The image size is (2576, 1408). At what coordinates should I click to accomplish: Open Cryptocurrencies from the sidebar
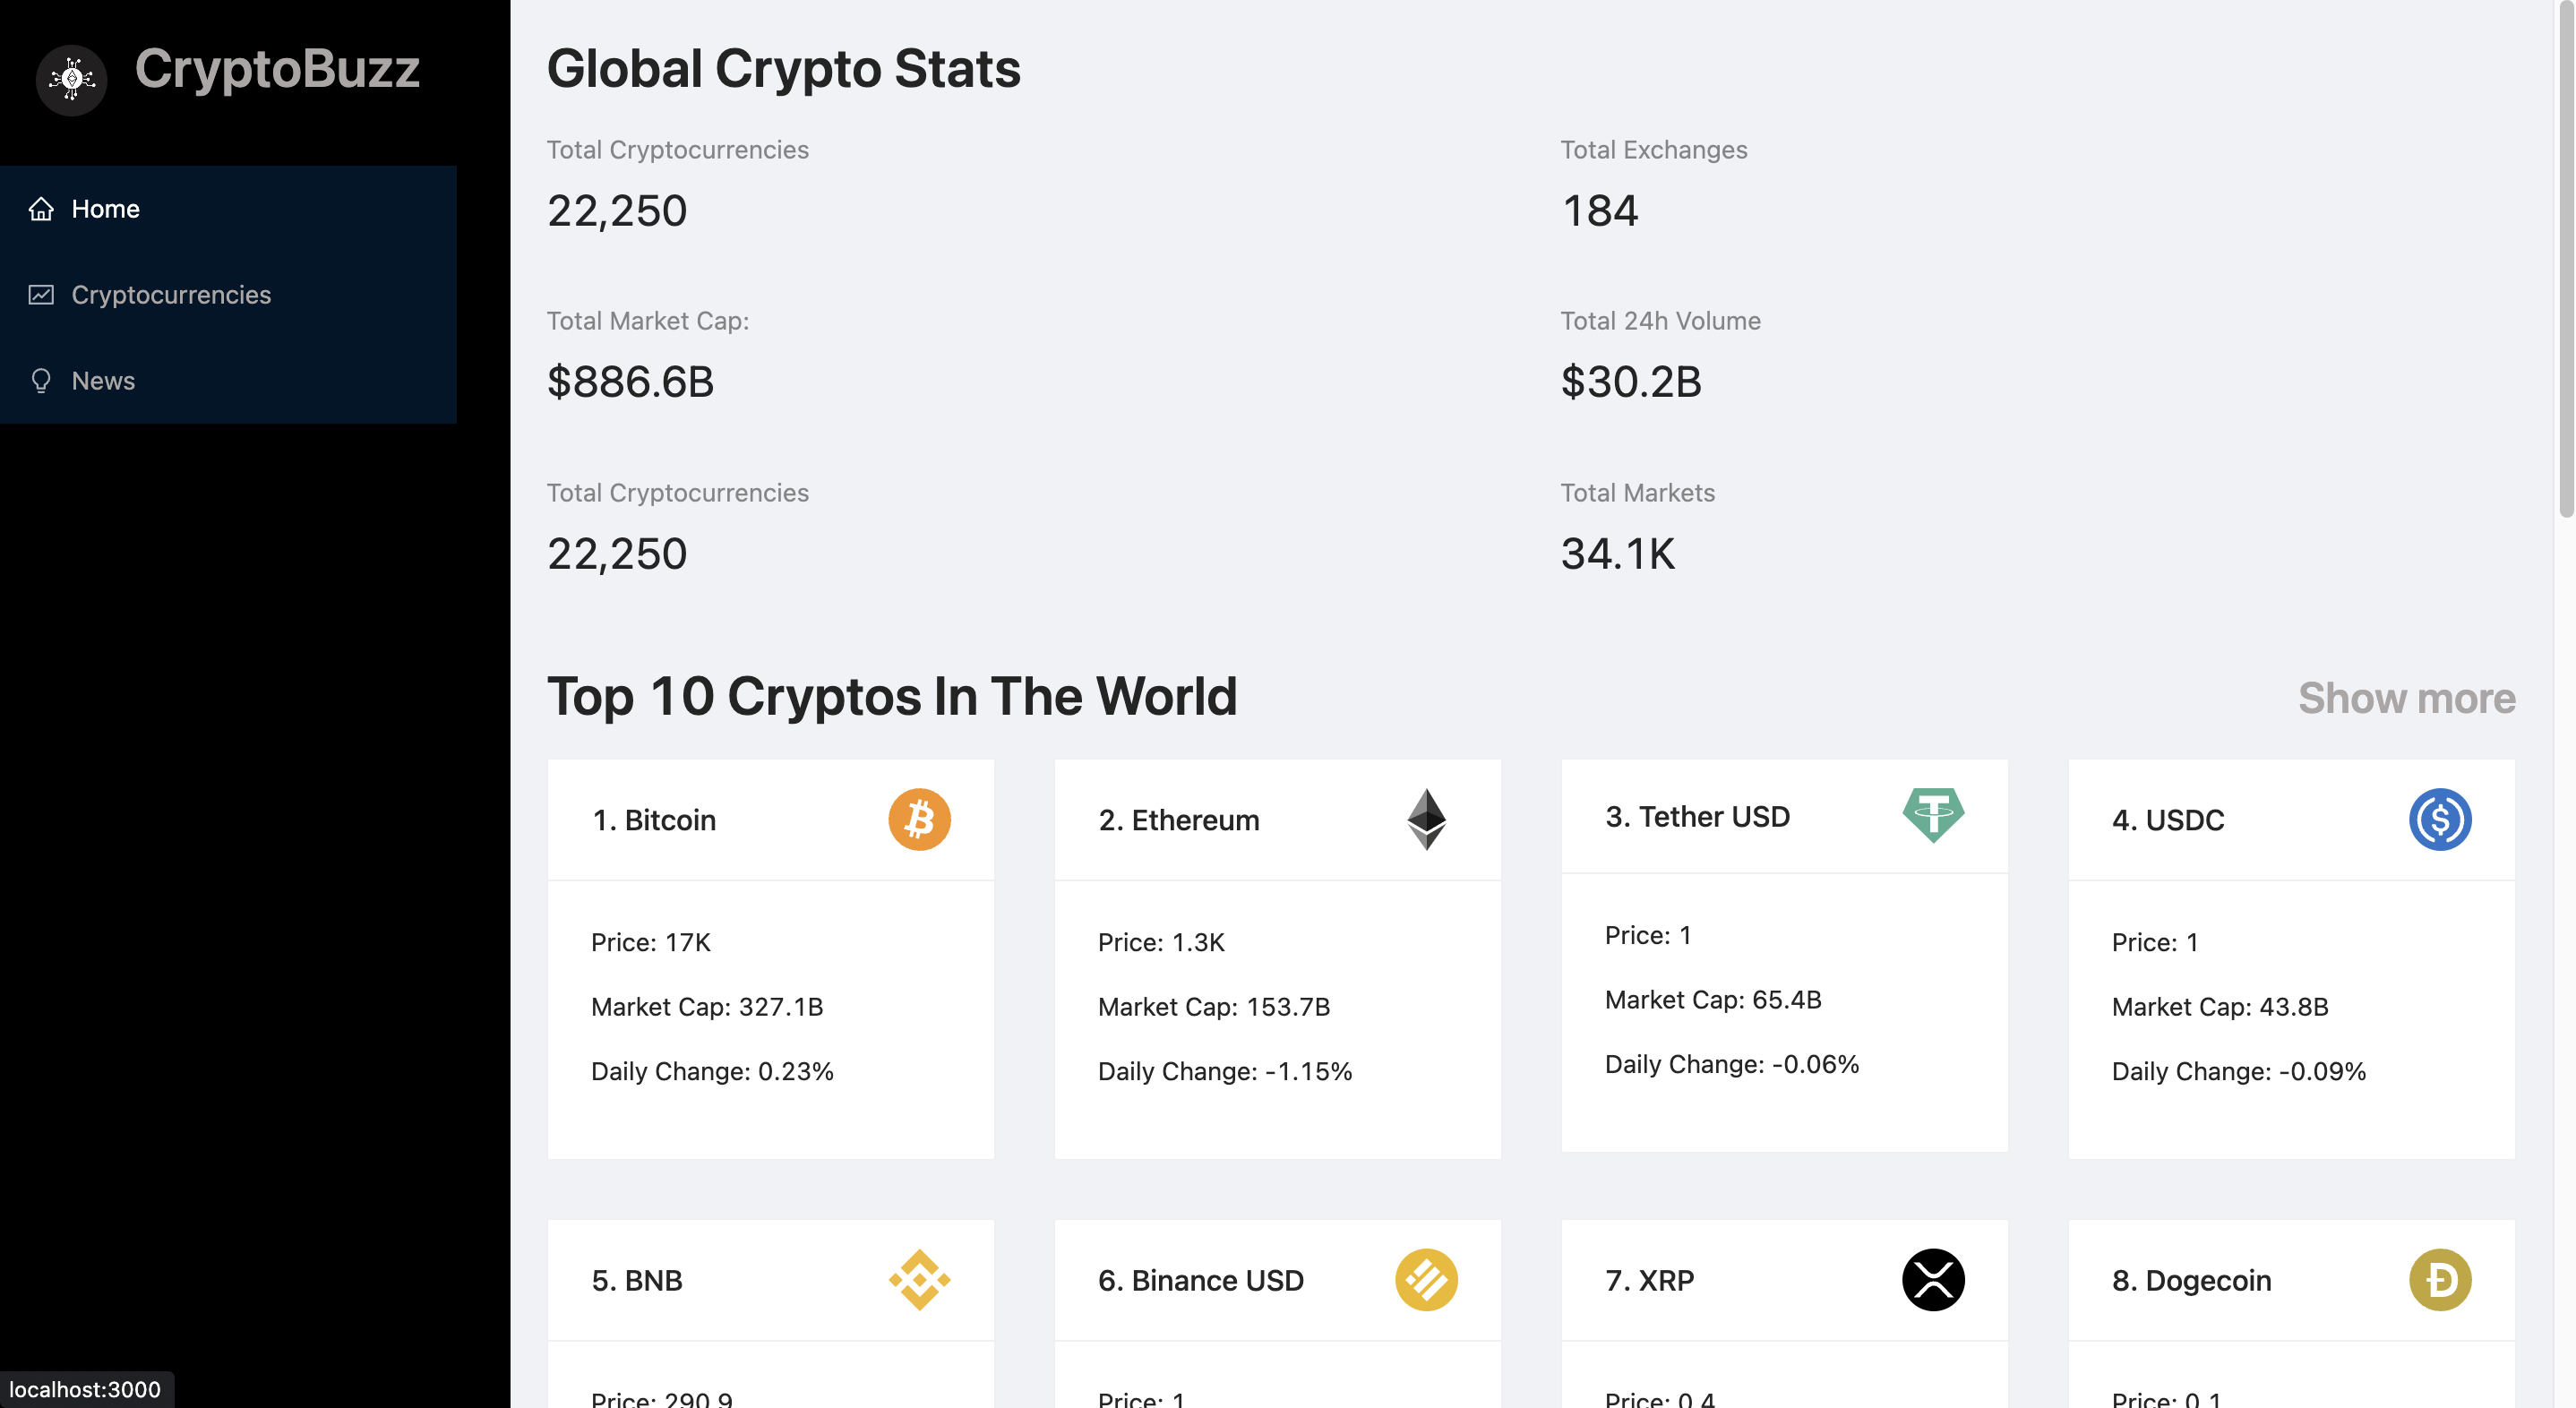171,295
